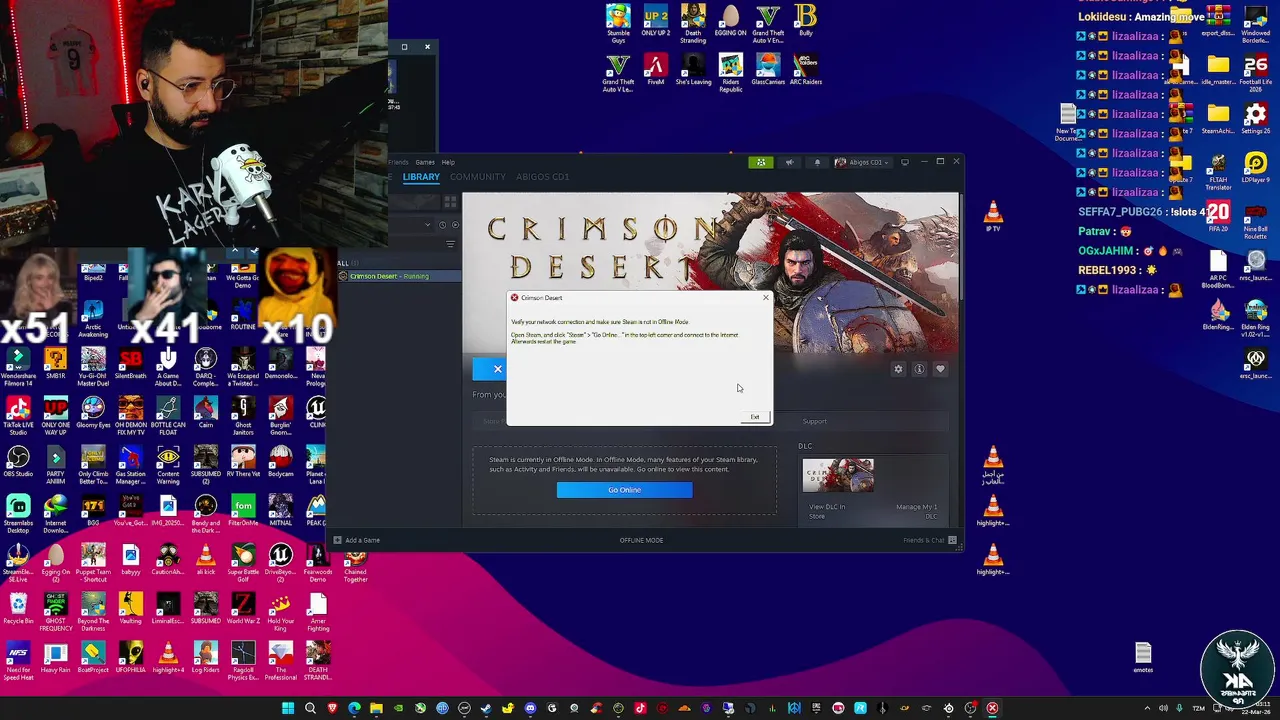The width and height of the screenshot is (1280, 720).
Task: Click Add a Game in Steam
Action: coord(356,540)
